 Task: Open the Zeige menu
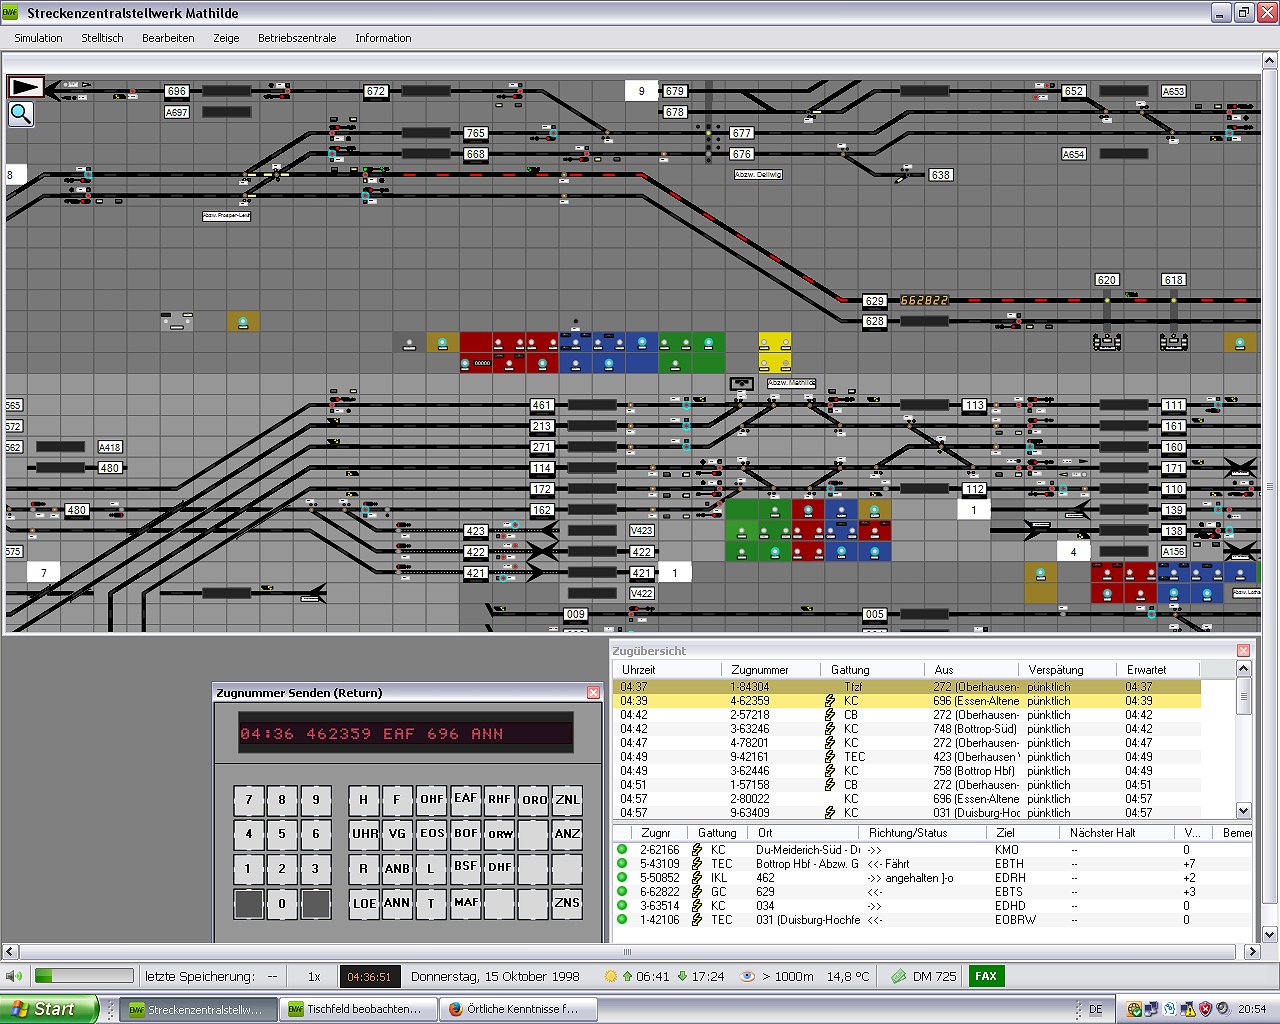[x=226, y=38]
